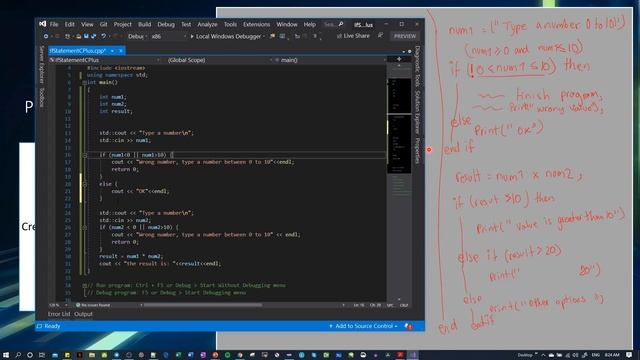
Task: Close the IfStatementCPlus.cpp tab
Action: (121, 51)
